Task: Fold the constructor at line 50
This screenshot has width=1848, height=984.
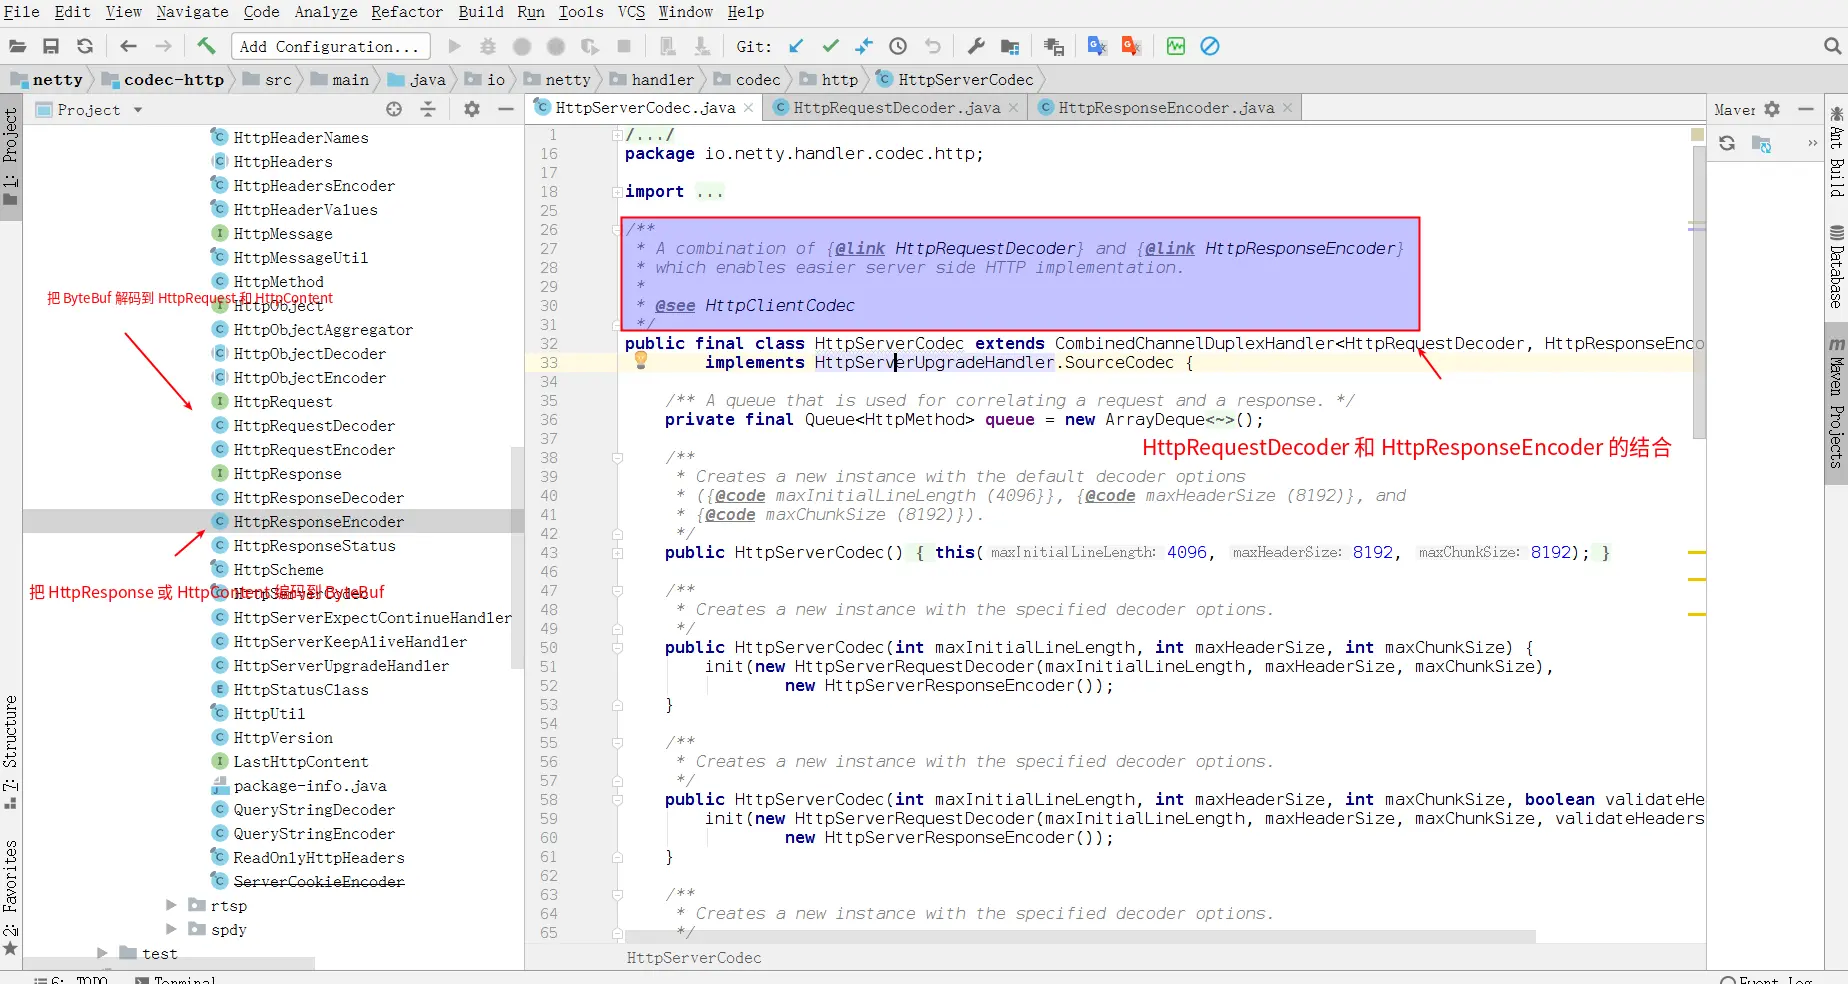Action: [x=618, y=647]
